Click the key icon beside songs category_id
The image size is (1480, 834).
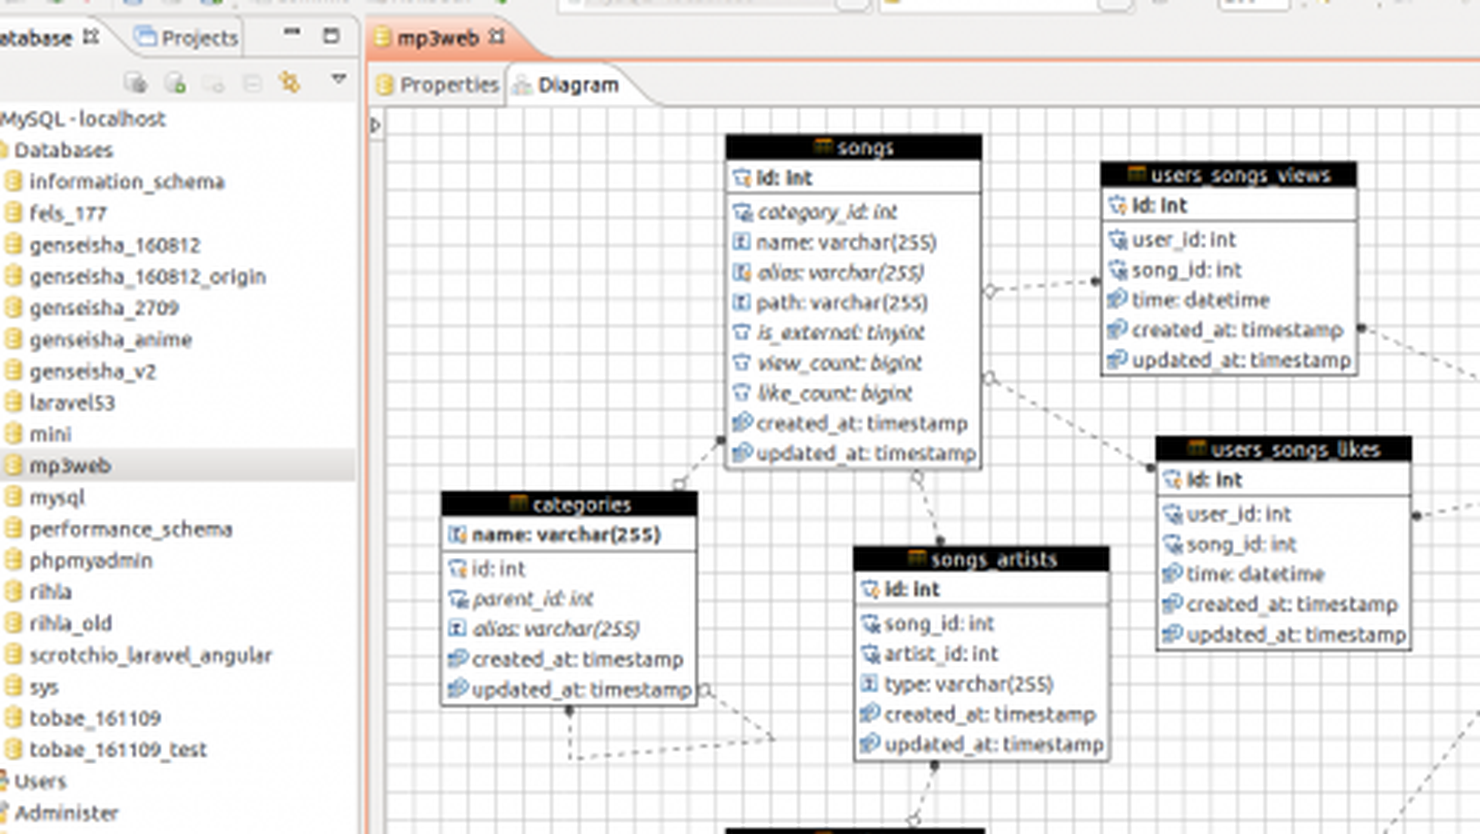tap(742, 212)
